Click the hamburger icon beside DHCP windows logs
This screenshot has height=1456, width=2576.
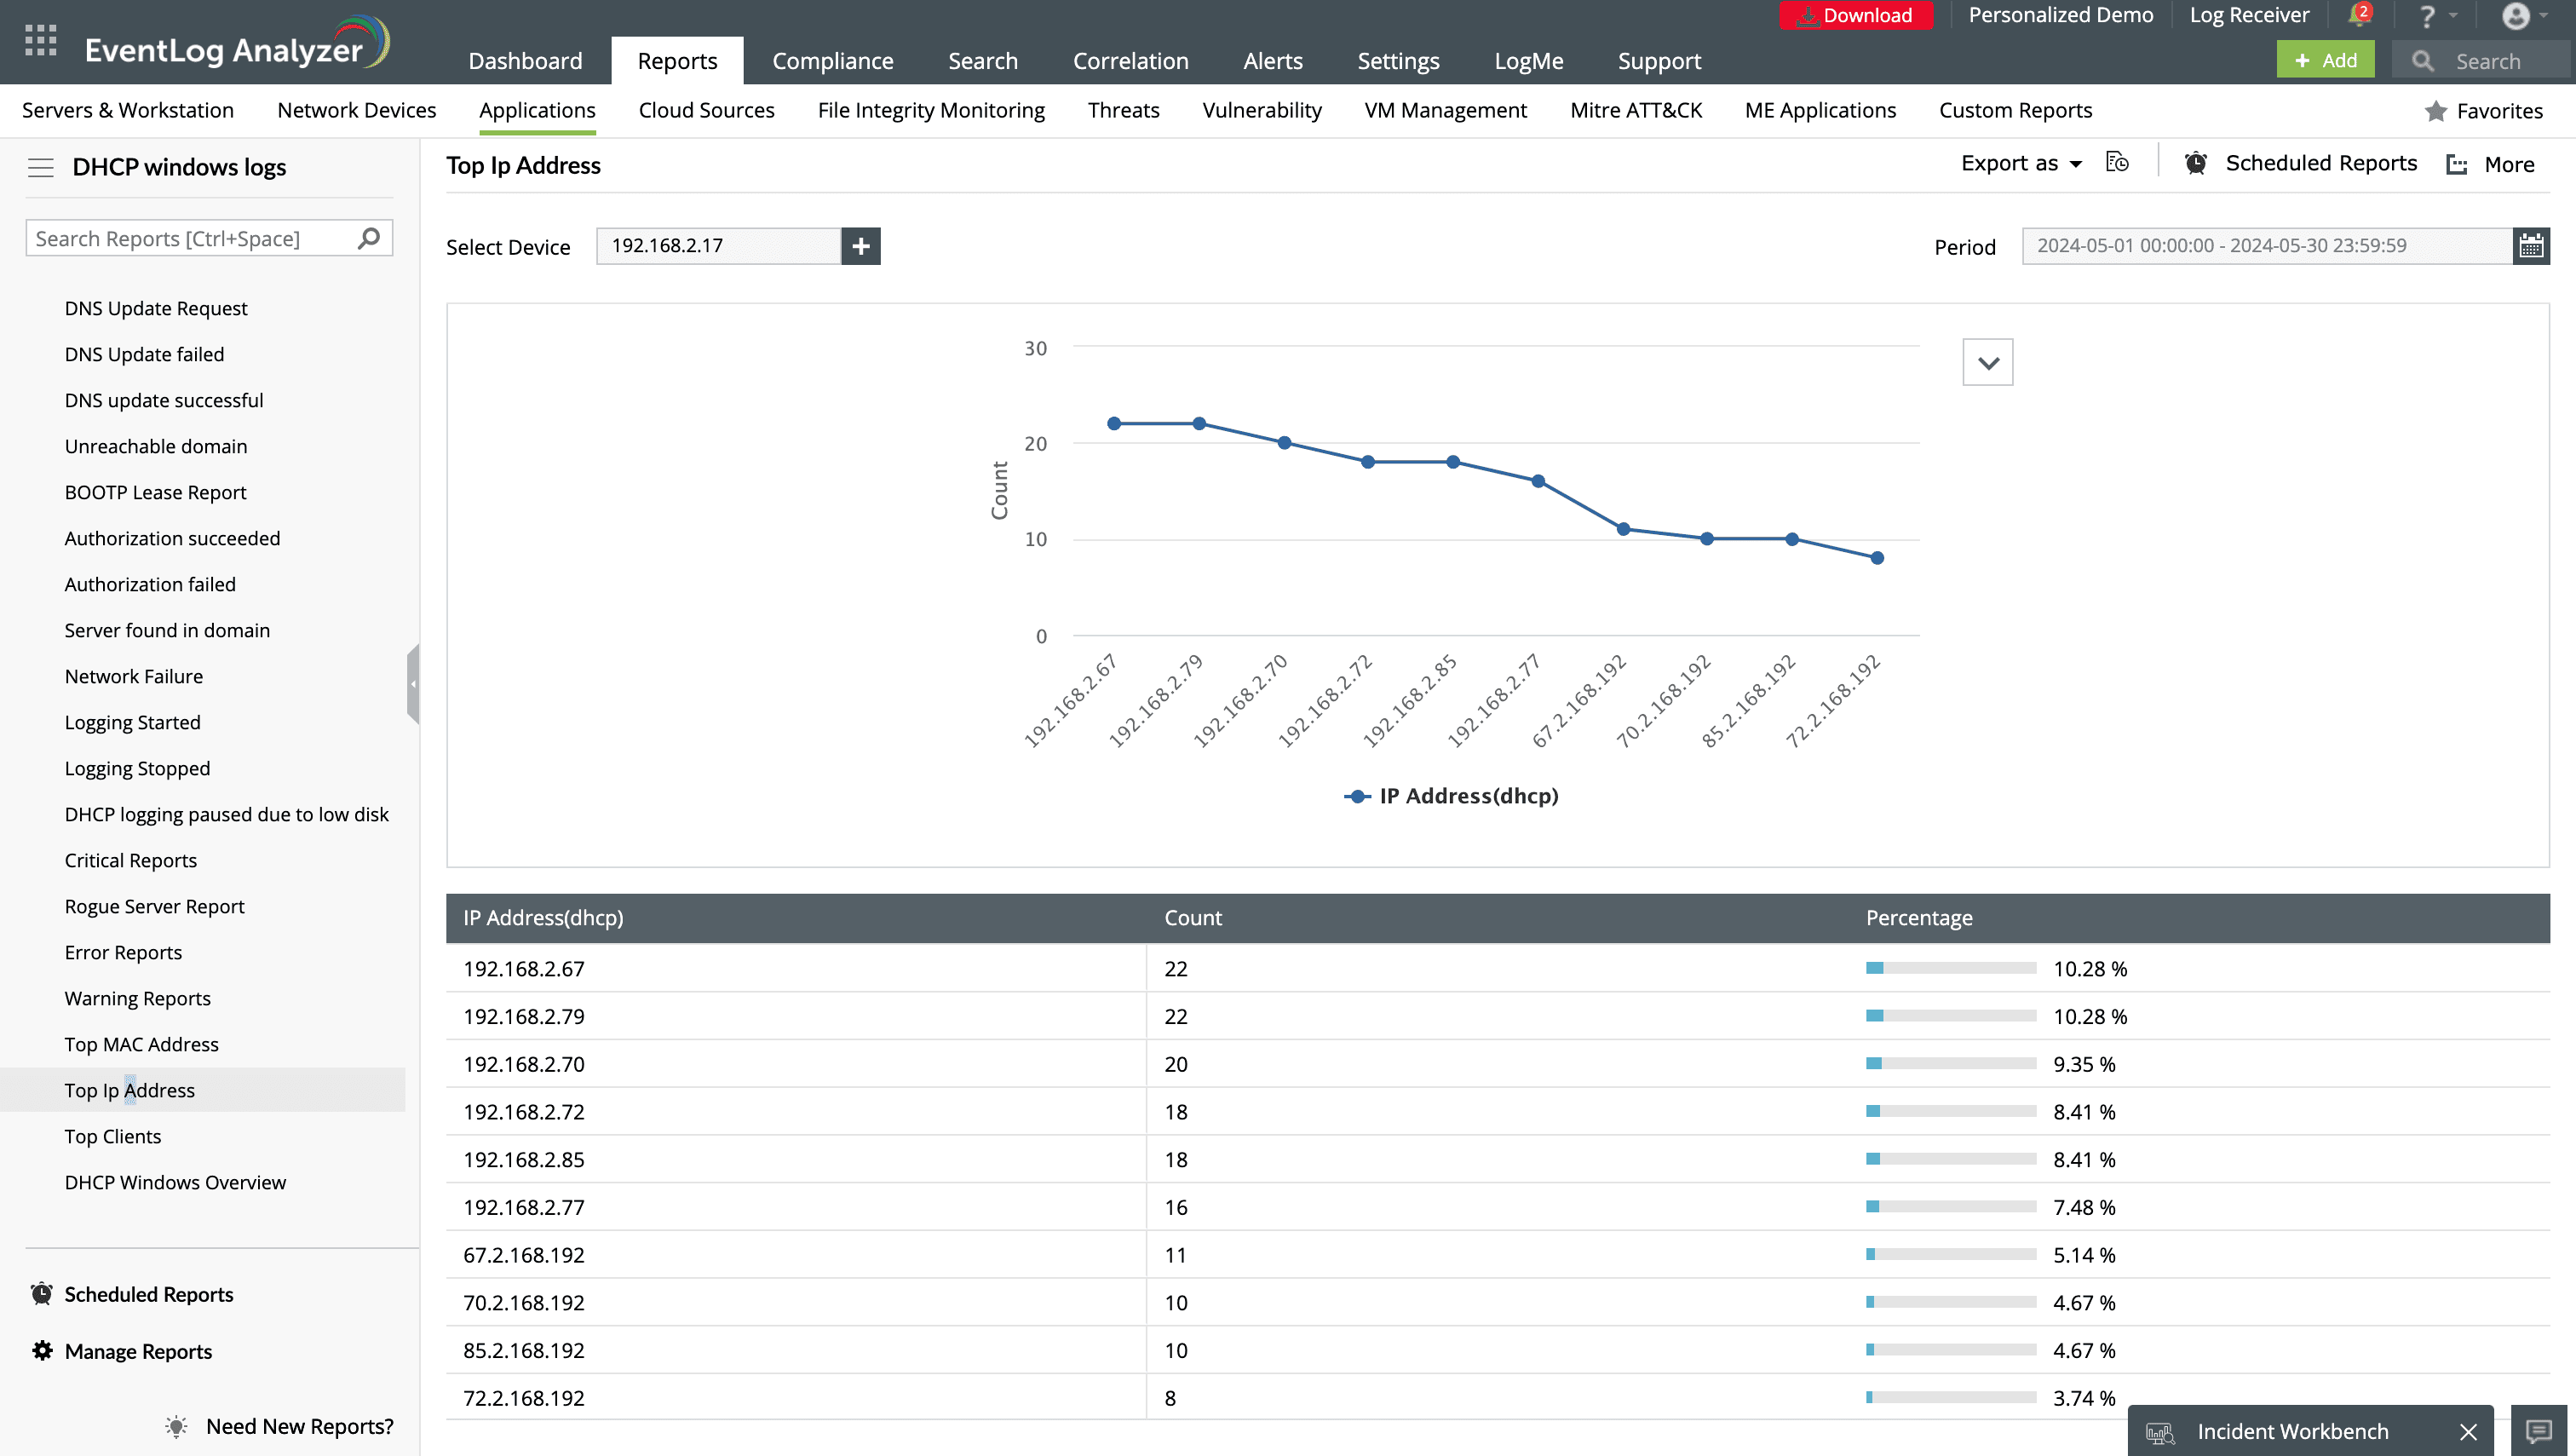pyautogui.click(x=40, y=167)
